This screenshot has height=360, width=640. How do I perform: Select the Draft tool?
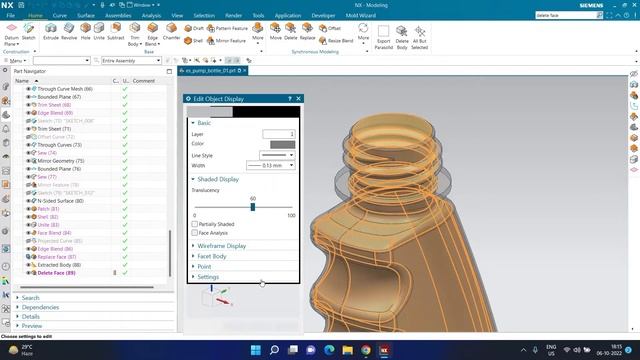(194, 28)
